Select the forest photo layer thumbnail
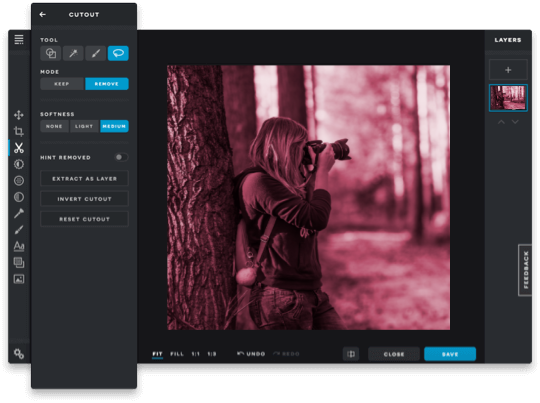 pyautogui.click(x=508, y=98)
